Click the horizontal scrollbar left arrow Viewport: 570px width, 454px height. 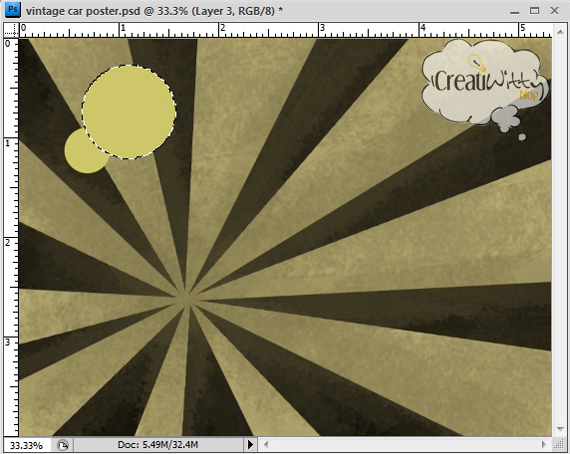[266, 444]
